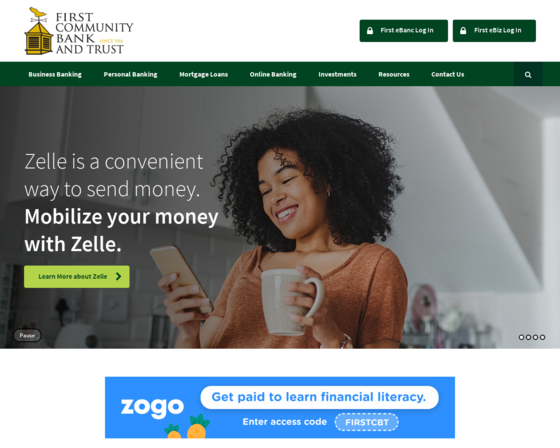Screen dimensions: 560x448
Task: Click the arrow on Learn More about Zelle
Action: coord(119,276)
